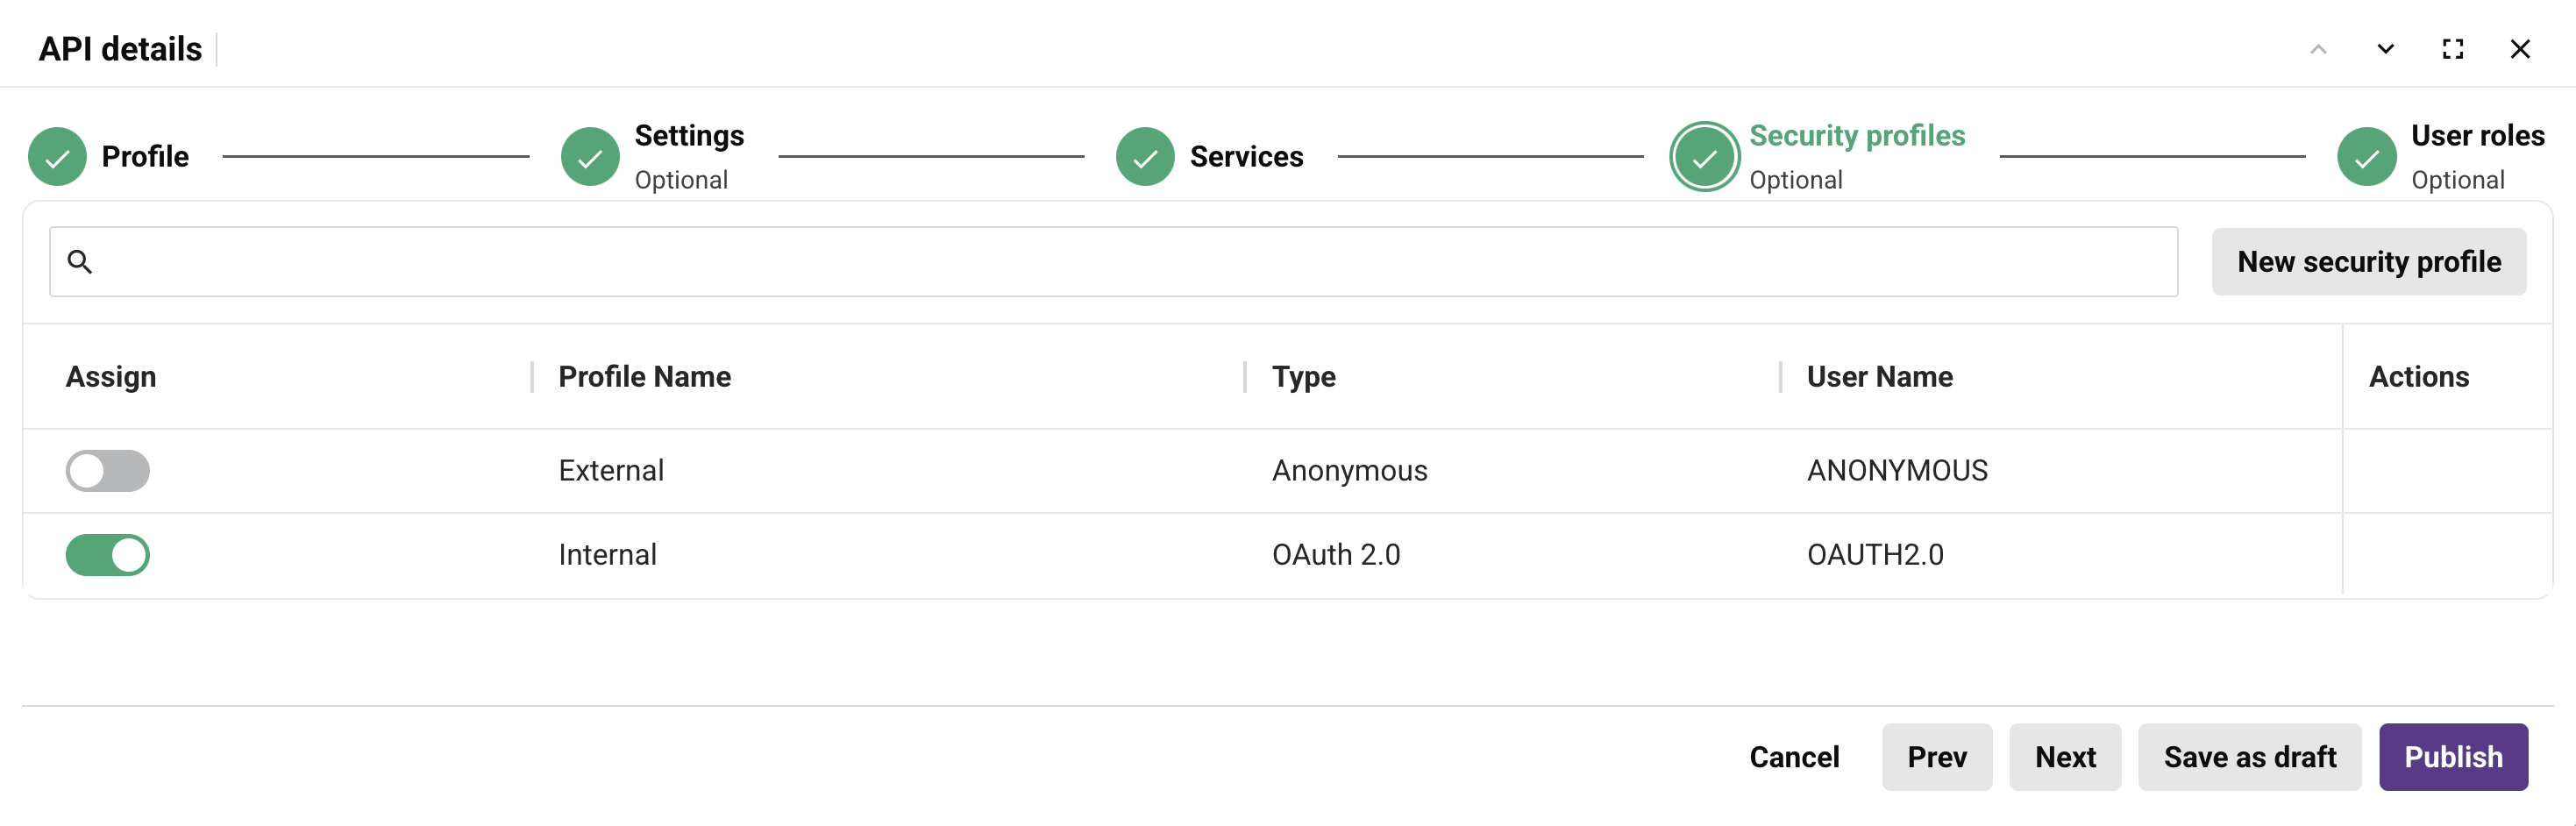
Task: Expand dialog to fullscreen with expand icon
Action: point(2453,48)
